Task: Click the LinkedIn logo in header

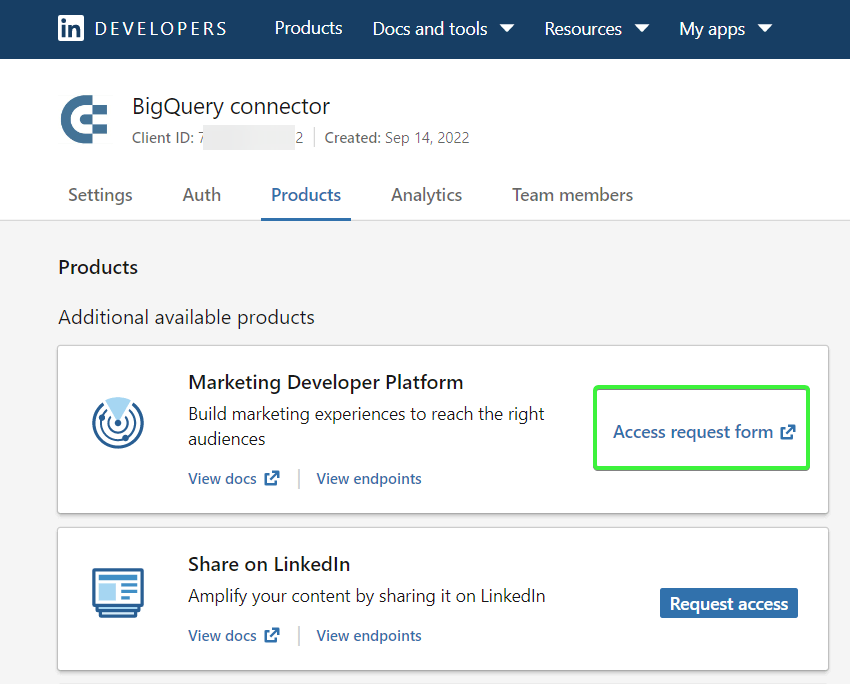Action: pyautogui.click(x=71, y=28)
